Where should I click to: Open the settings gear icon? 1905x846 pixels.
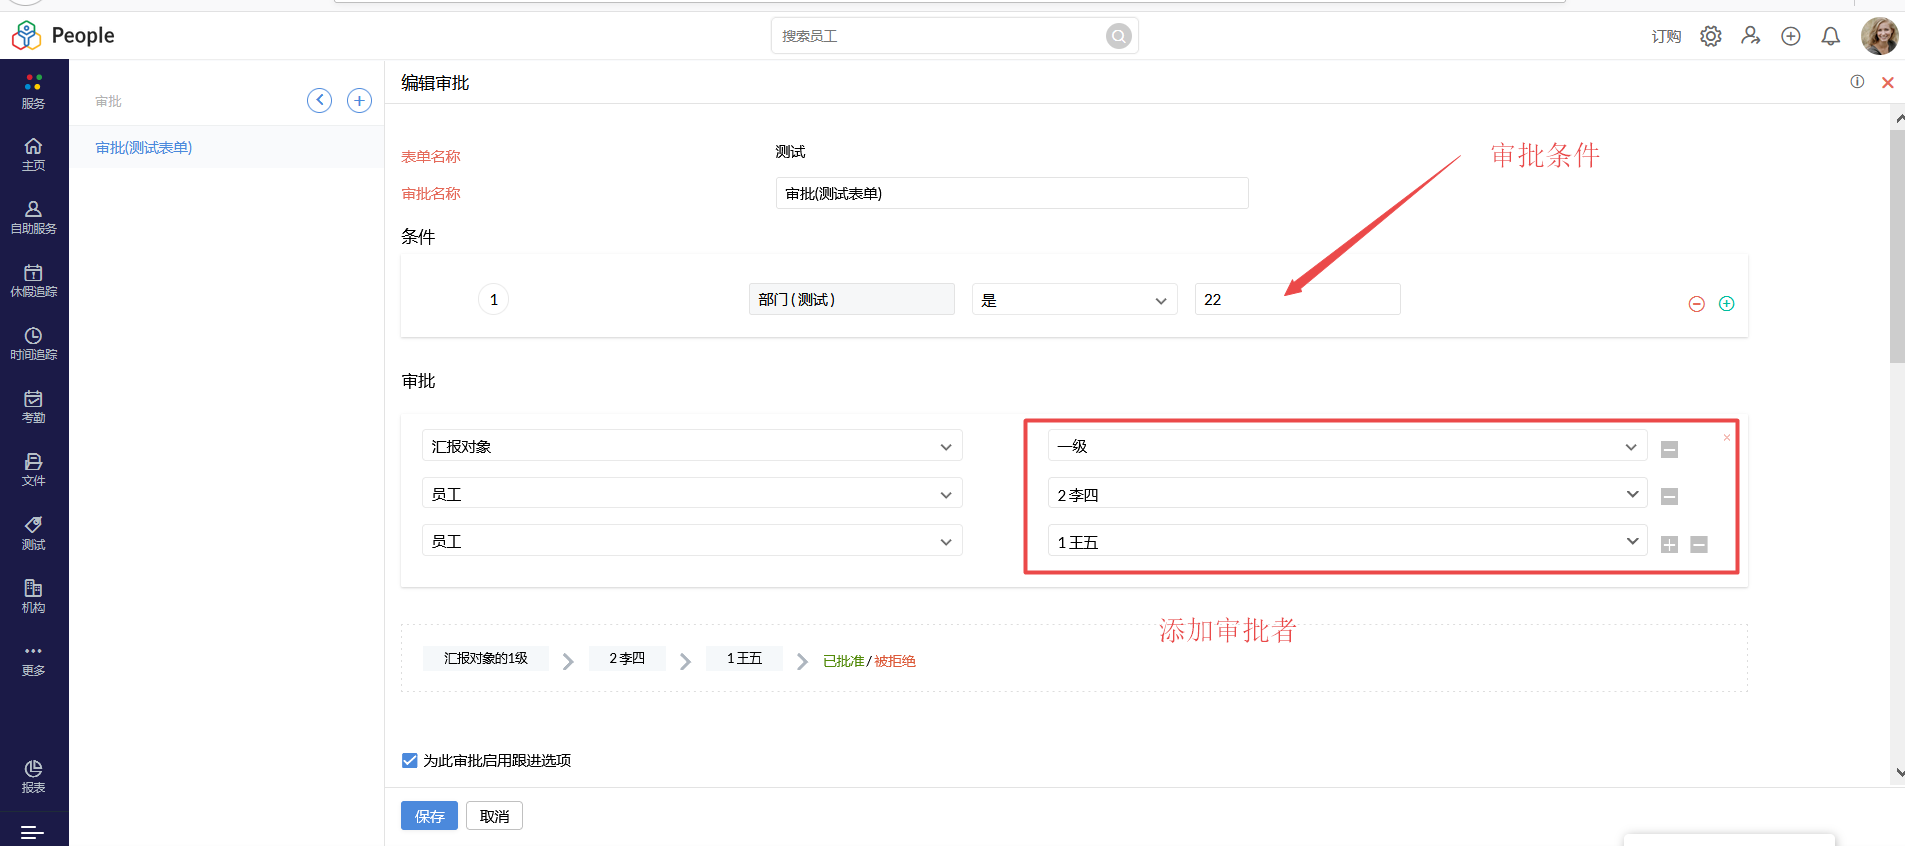pos(1710,36)
